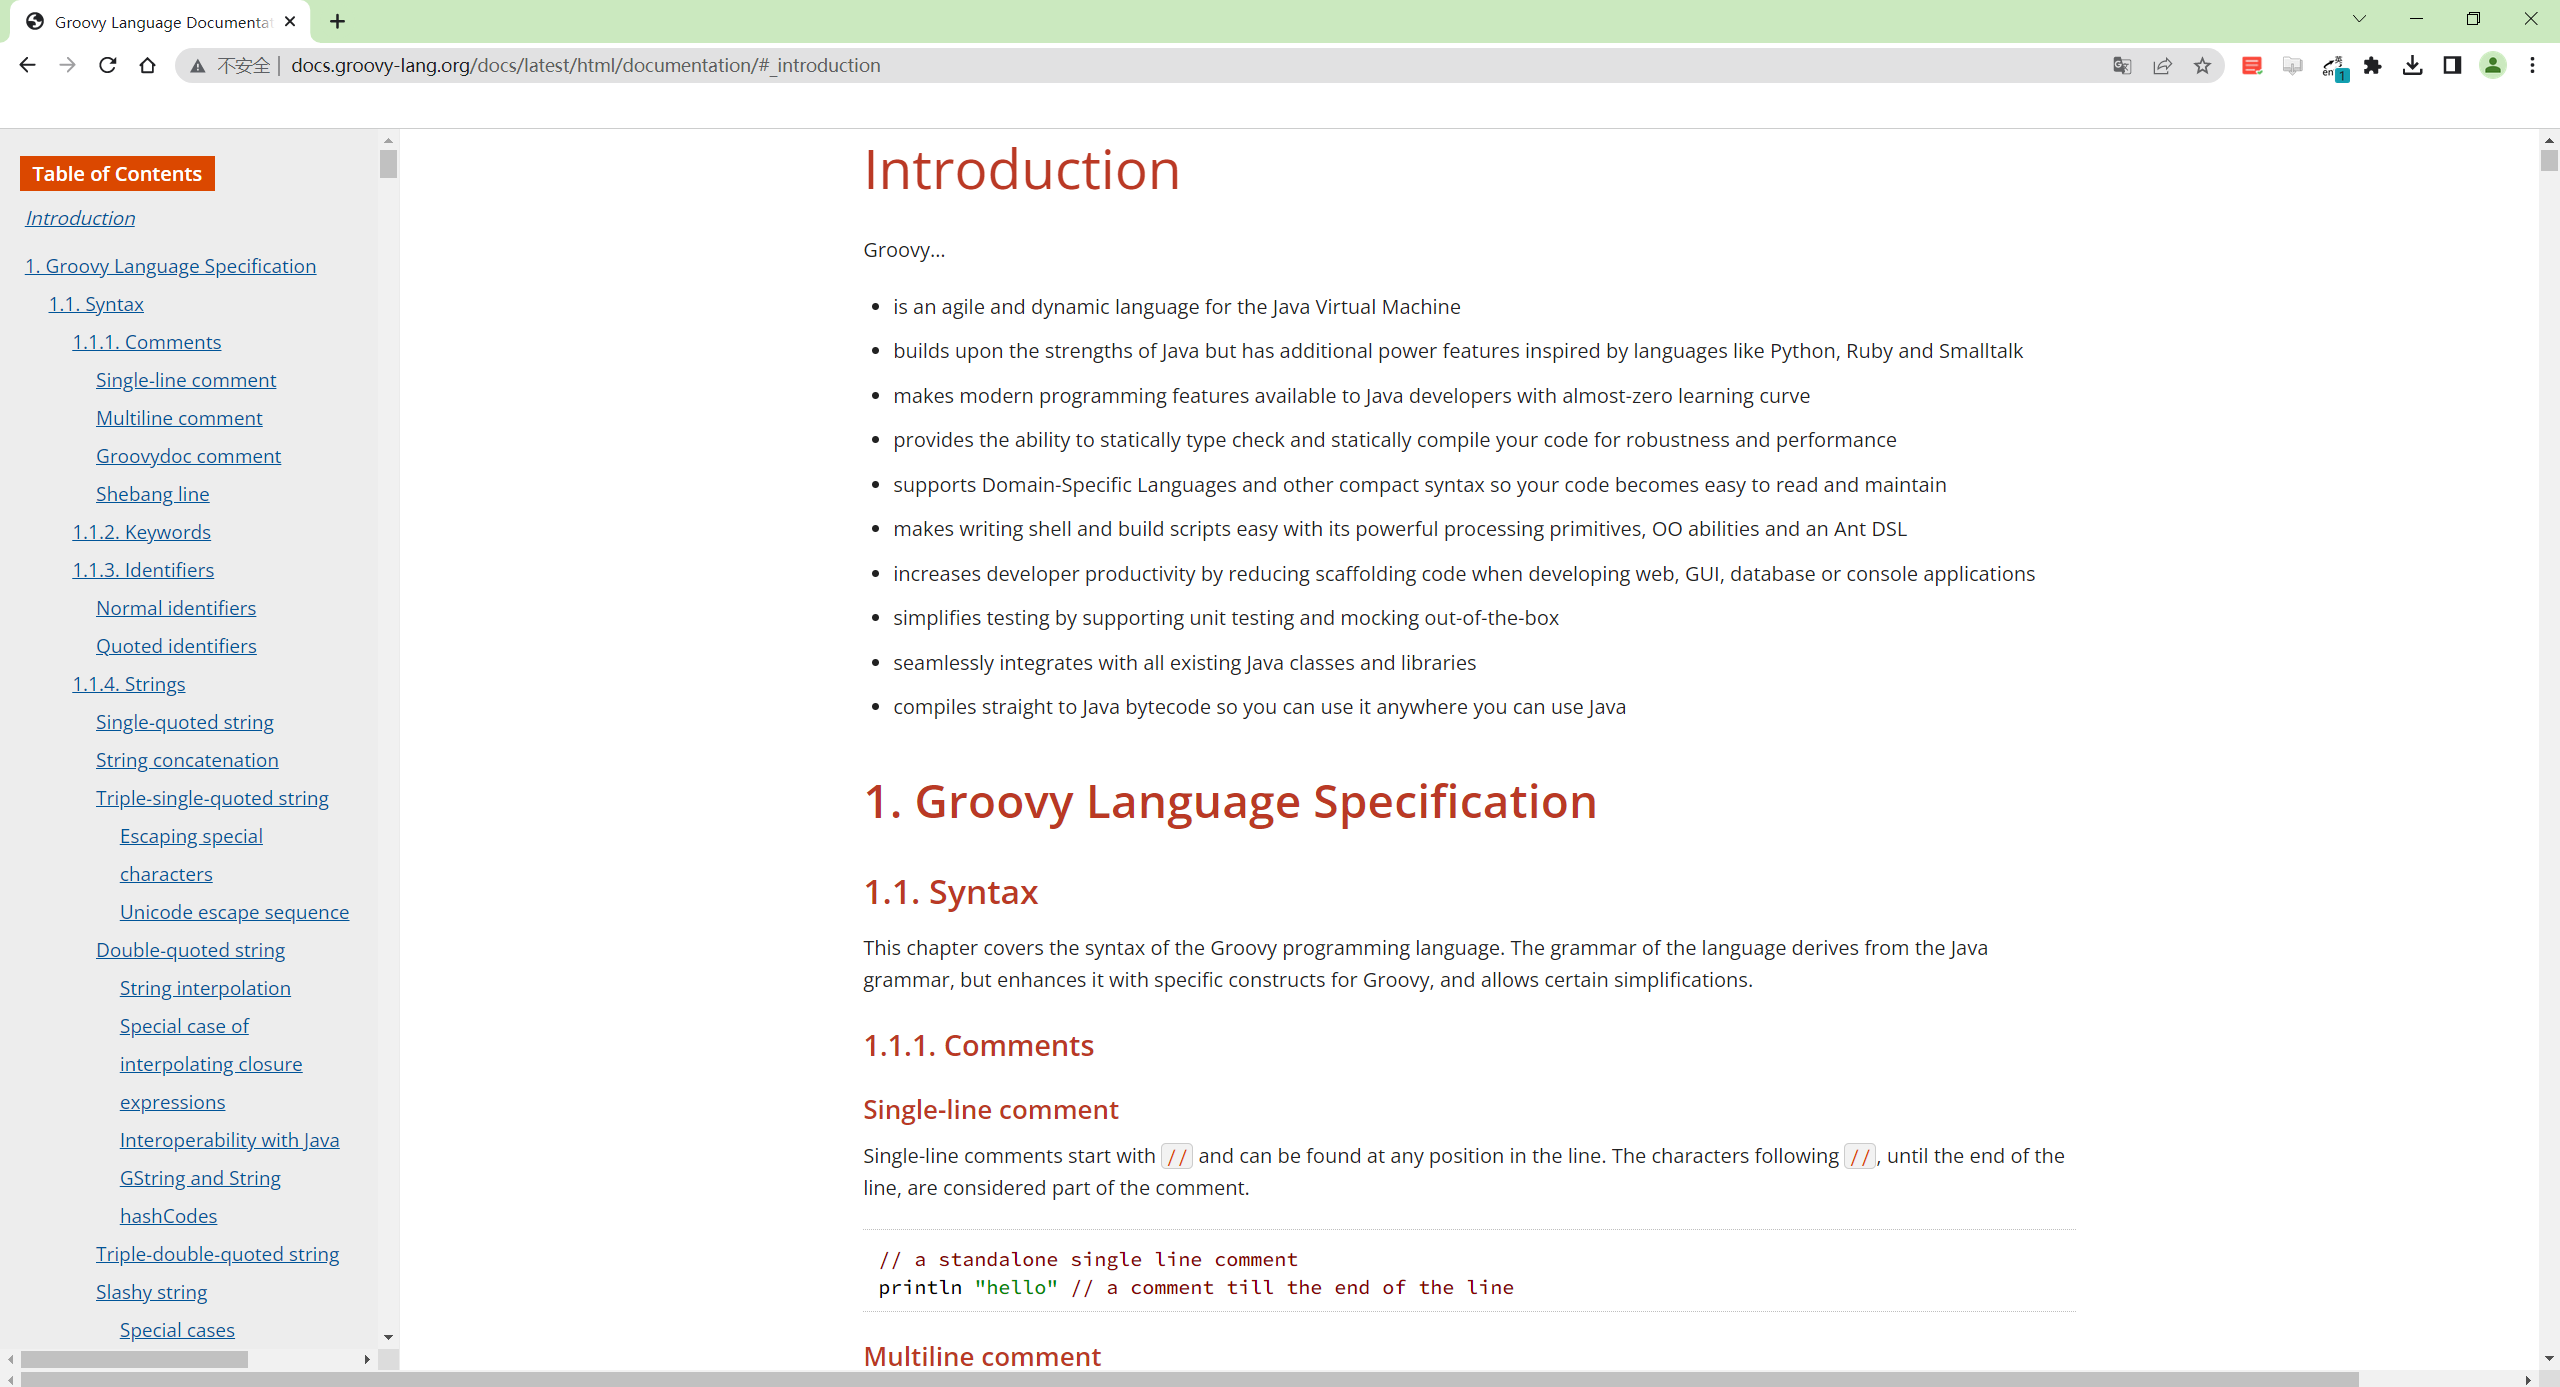Click the page reload icon
2560x1387 pixels.
pos(106,65)
